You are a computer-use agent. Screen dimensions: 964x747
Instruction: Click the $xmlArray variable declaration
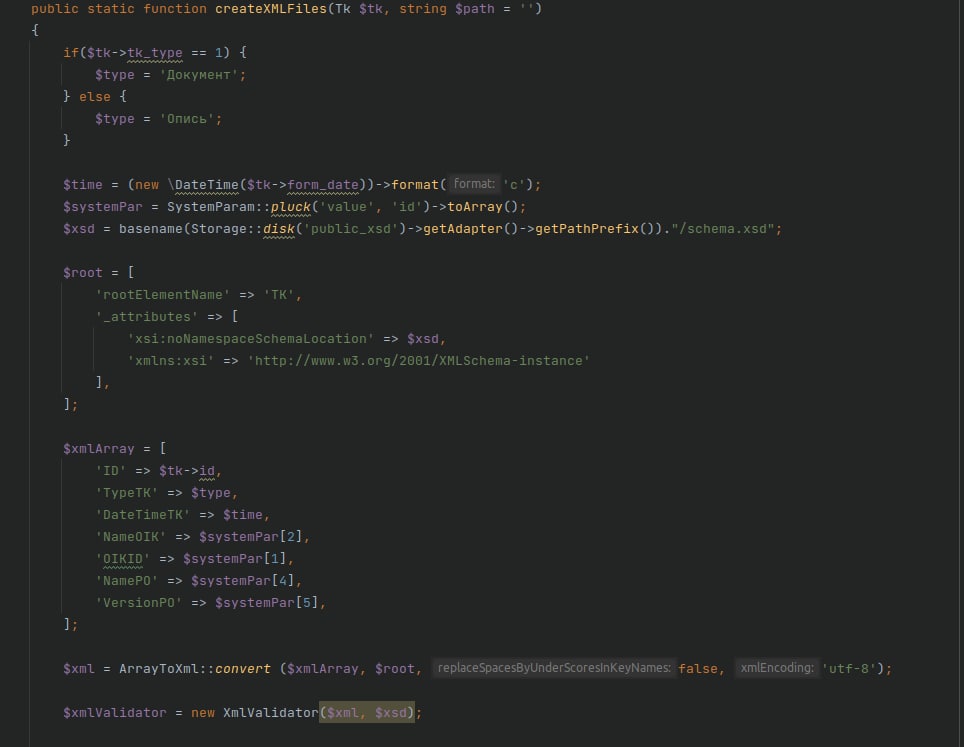[98, 449]
